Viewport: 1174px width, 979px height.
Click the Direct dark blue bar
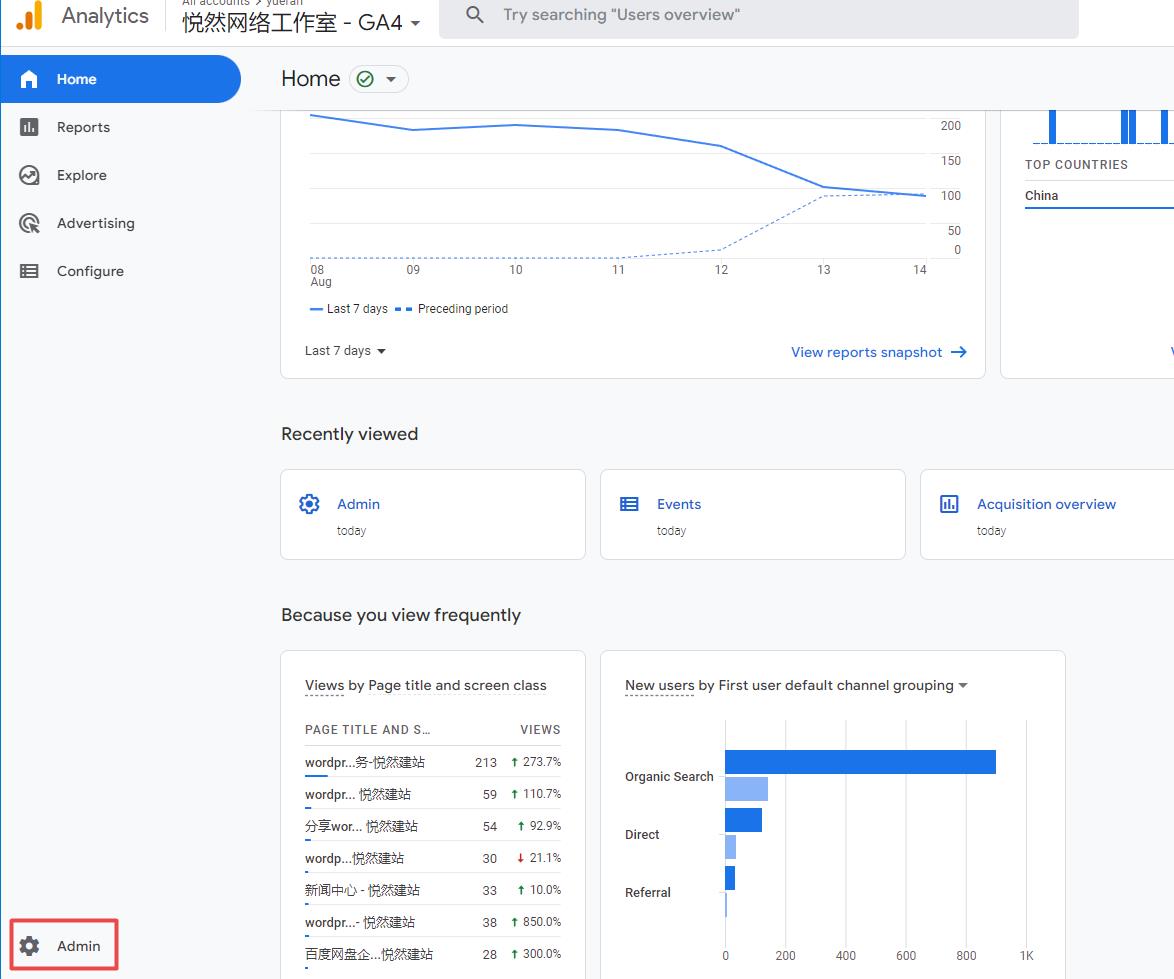tap(743, 820)
